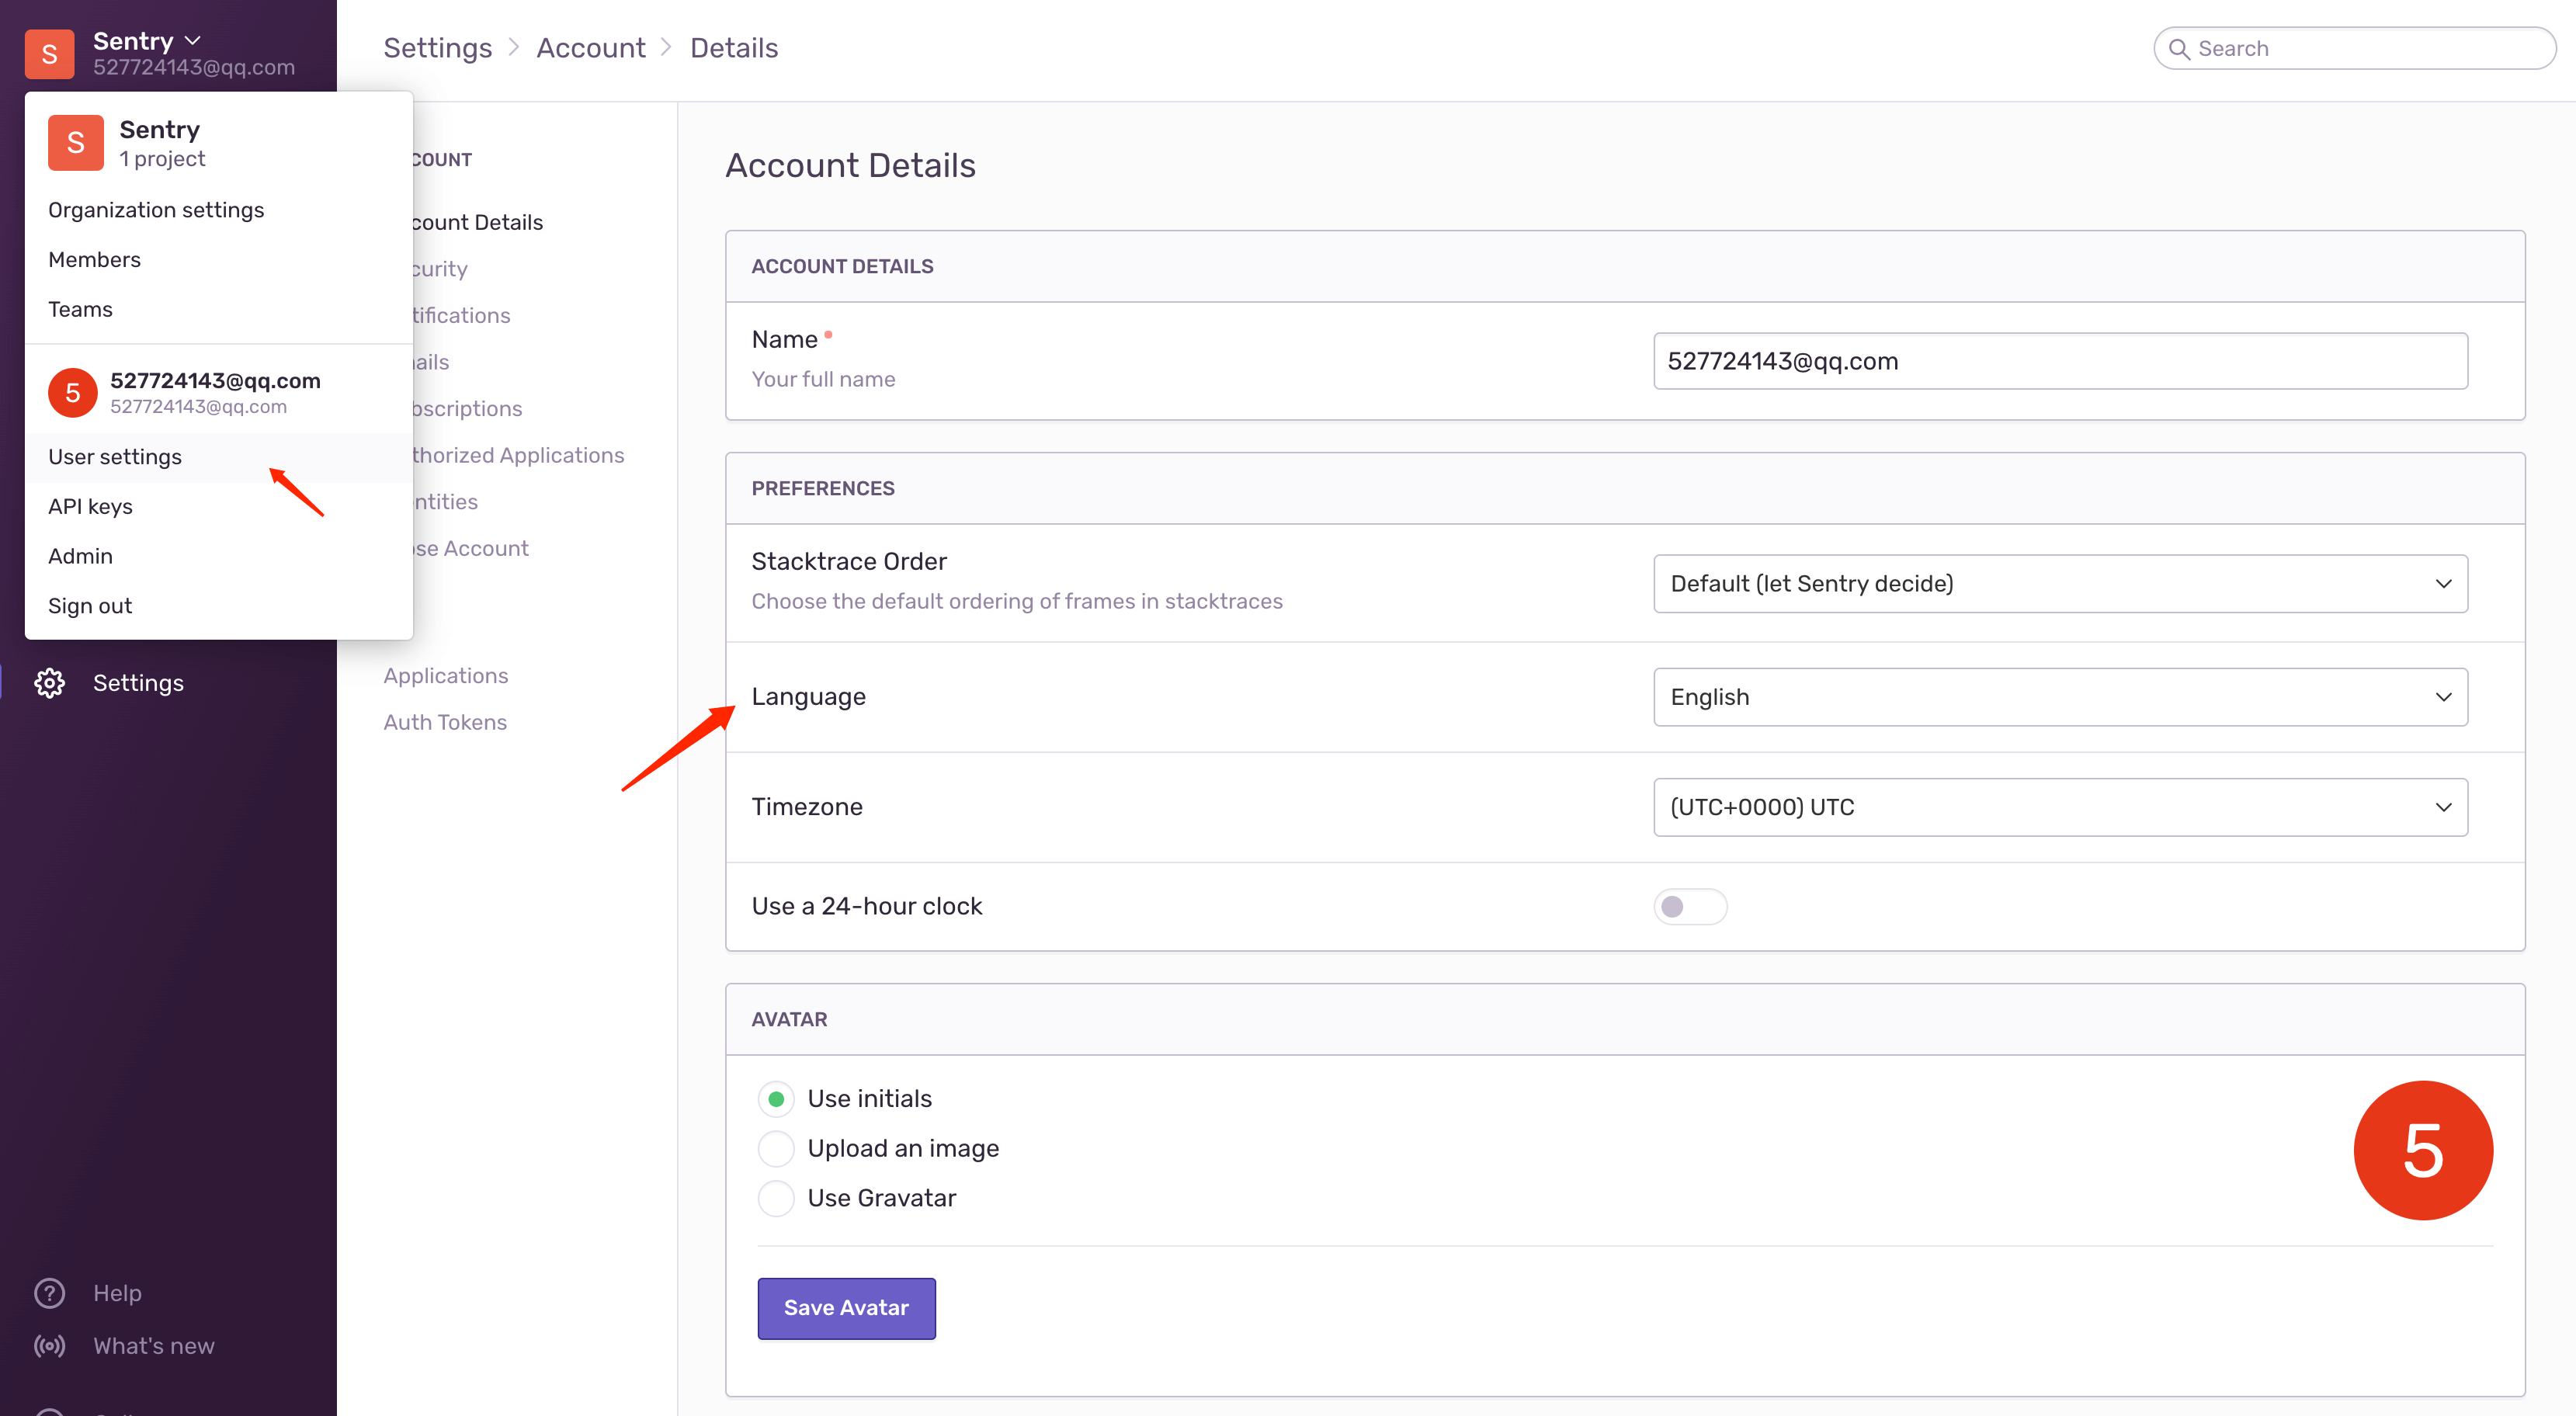2576x1416 pixels.
Task: Open Auth Tokens in settings navigation
Action: tap(445, 722)
